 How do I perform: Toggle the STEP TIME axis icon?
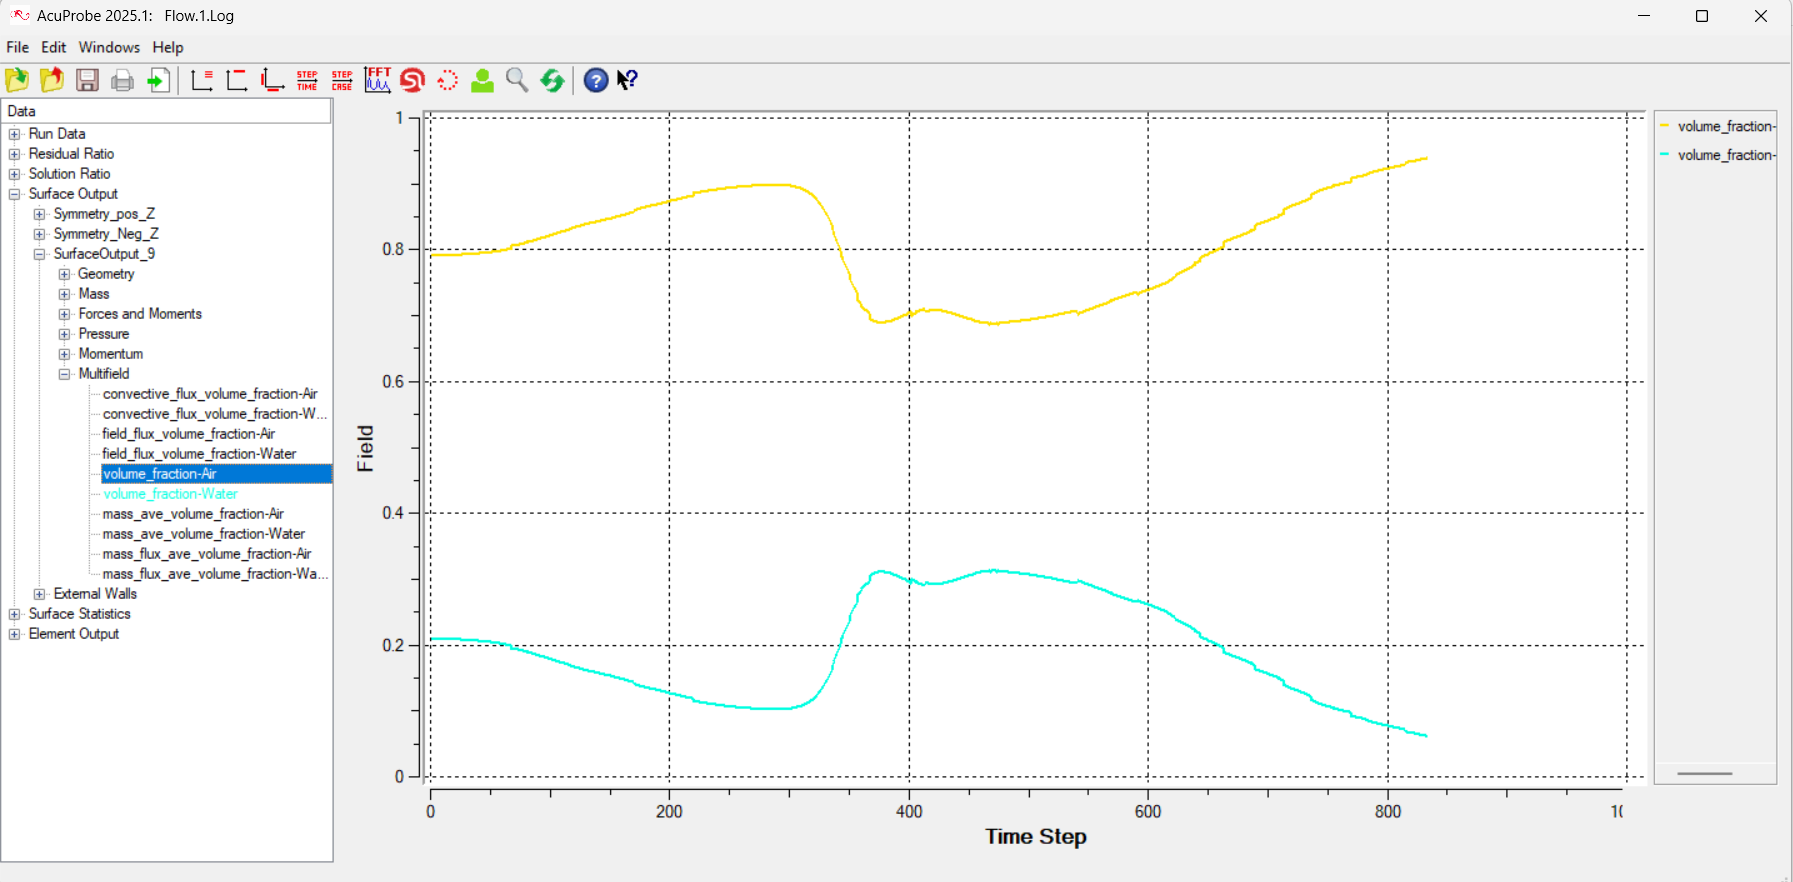click(x=307, y=80)
